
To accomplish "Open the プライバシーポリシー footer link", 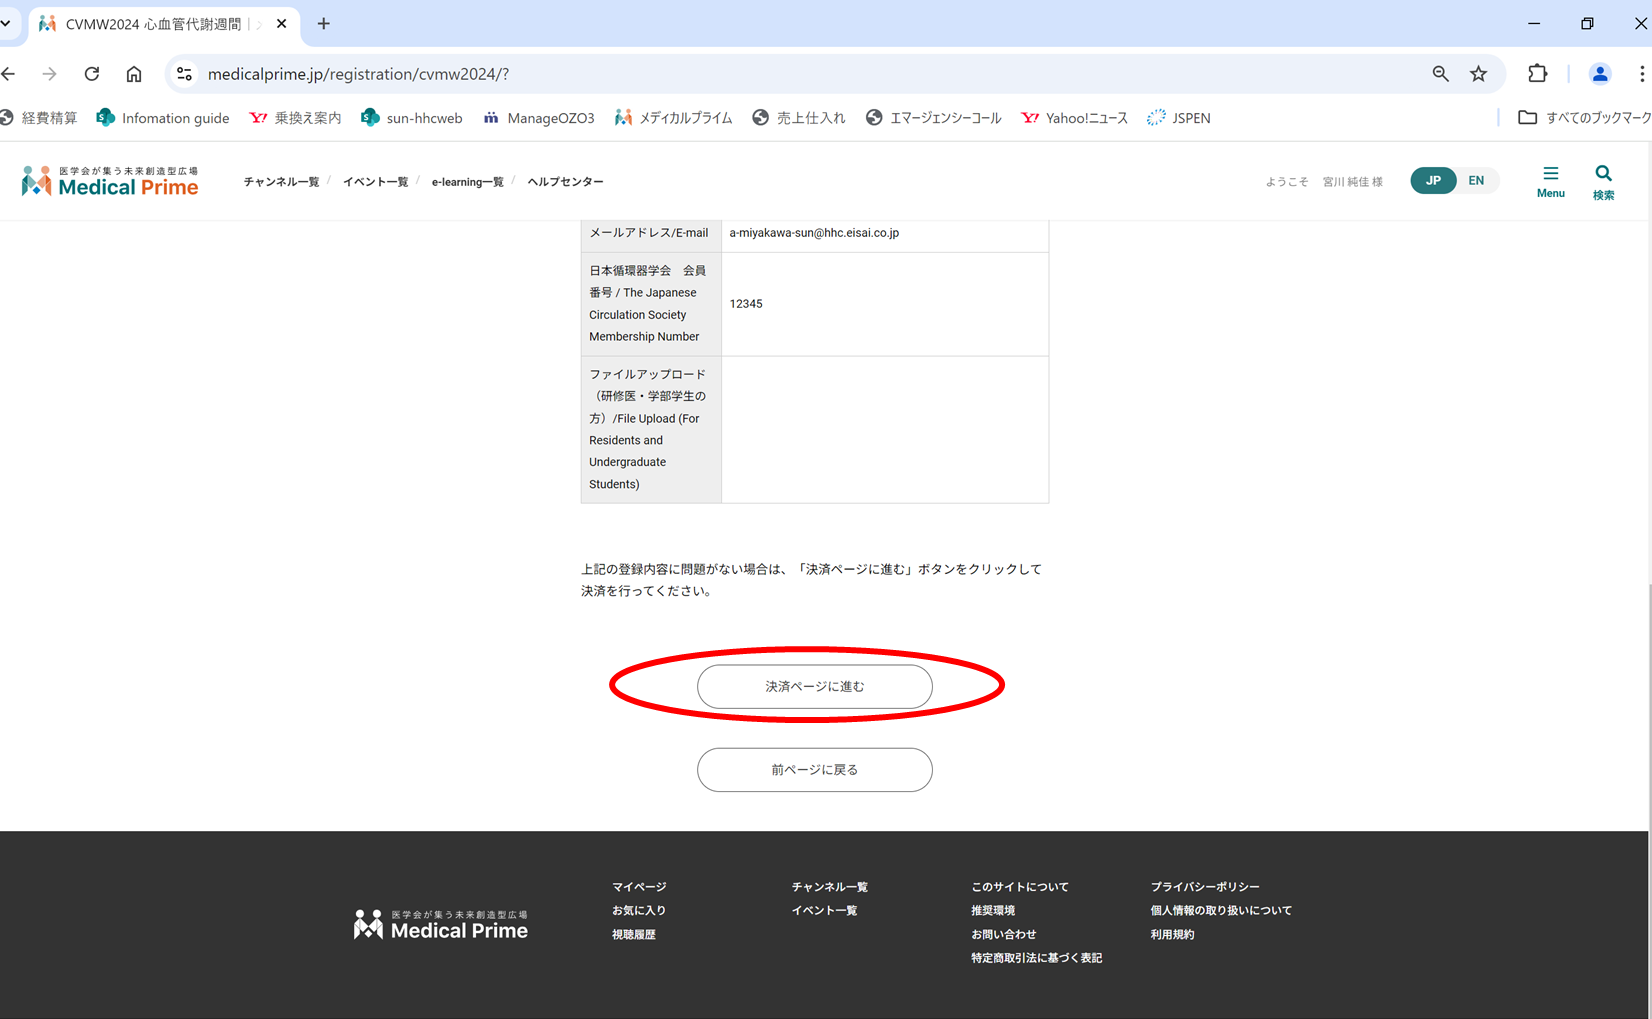I will pyautogui.click(x=1204, y=887).
